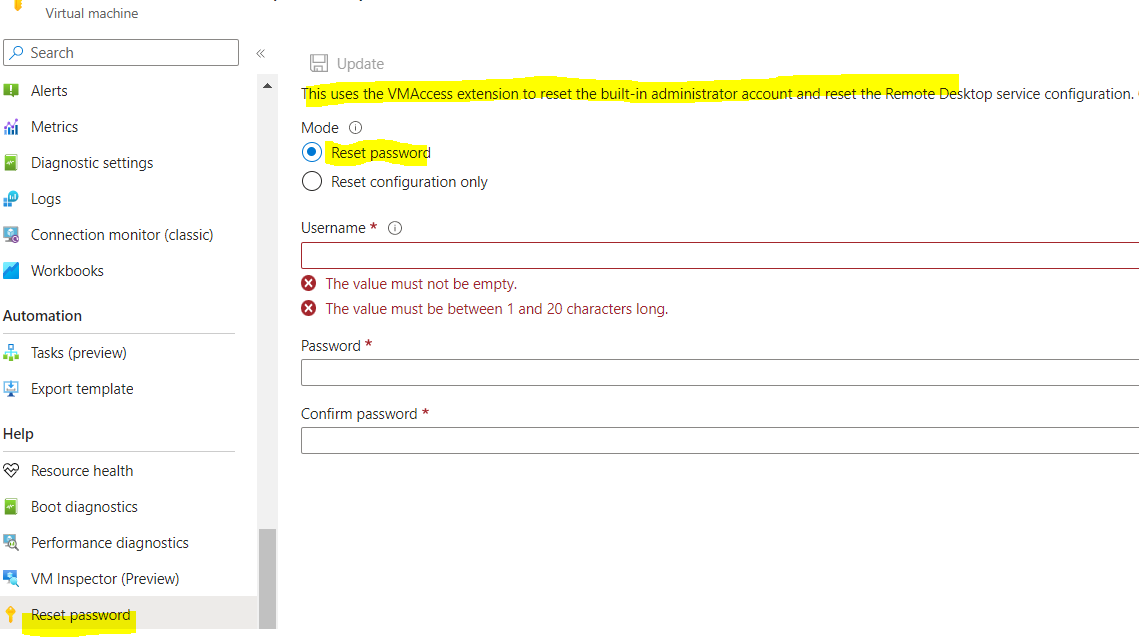The height and width of the screenshot is (638, 1139).
Task: Open the Workbooks icon
Action: [13, 270]
